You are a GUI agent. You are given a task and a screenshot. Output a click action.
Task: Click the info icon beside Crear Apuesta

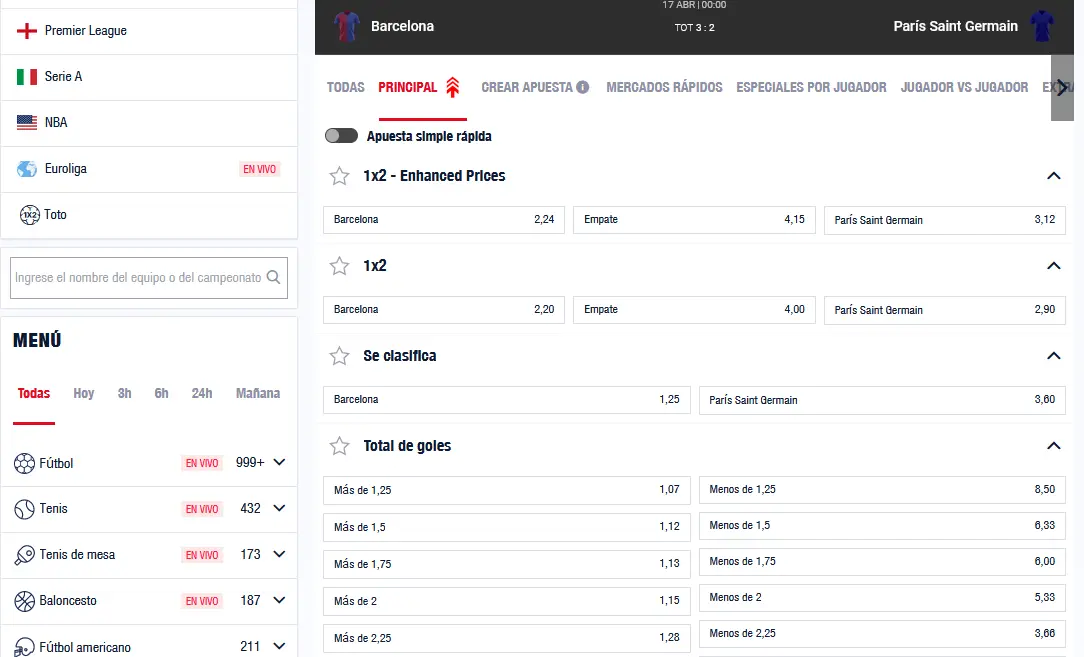coord(583,87)
